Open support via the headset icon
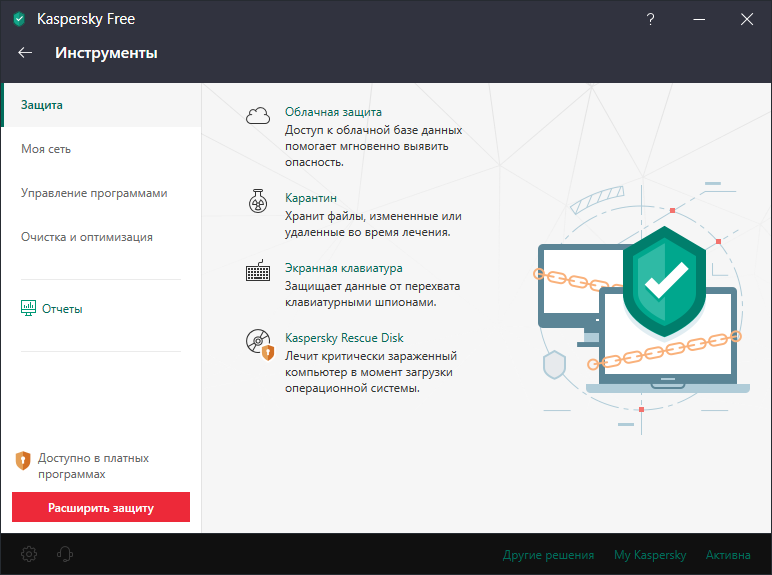The height and width of the screenshot is (575, 772). tap(66, 554)
